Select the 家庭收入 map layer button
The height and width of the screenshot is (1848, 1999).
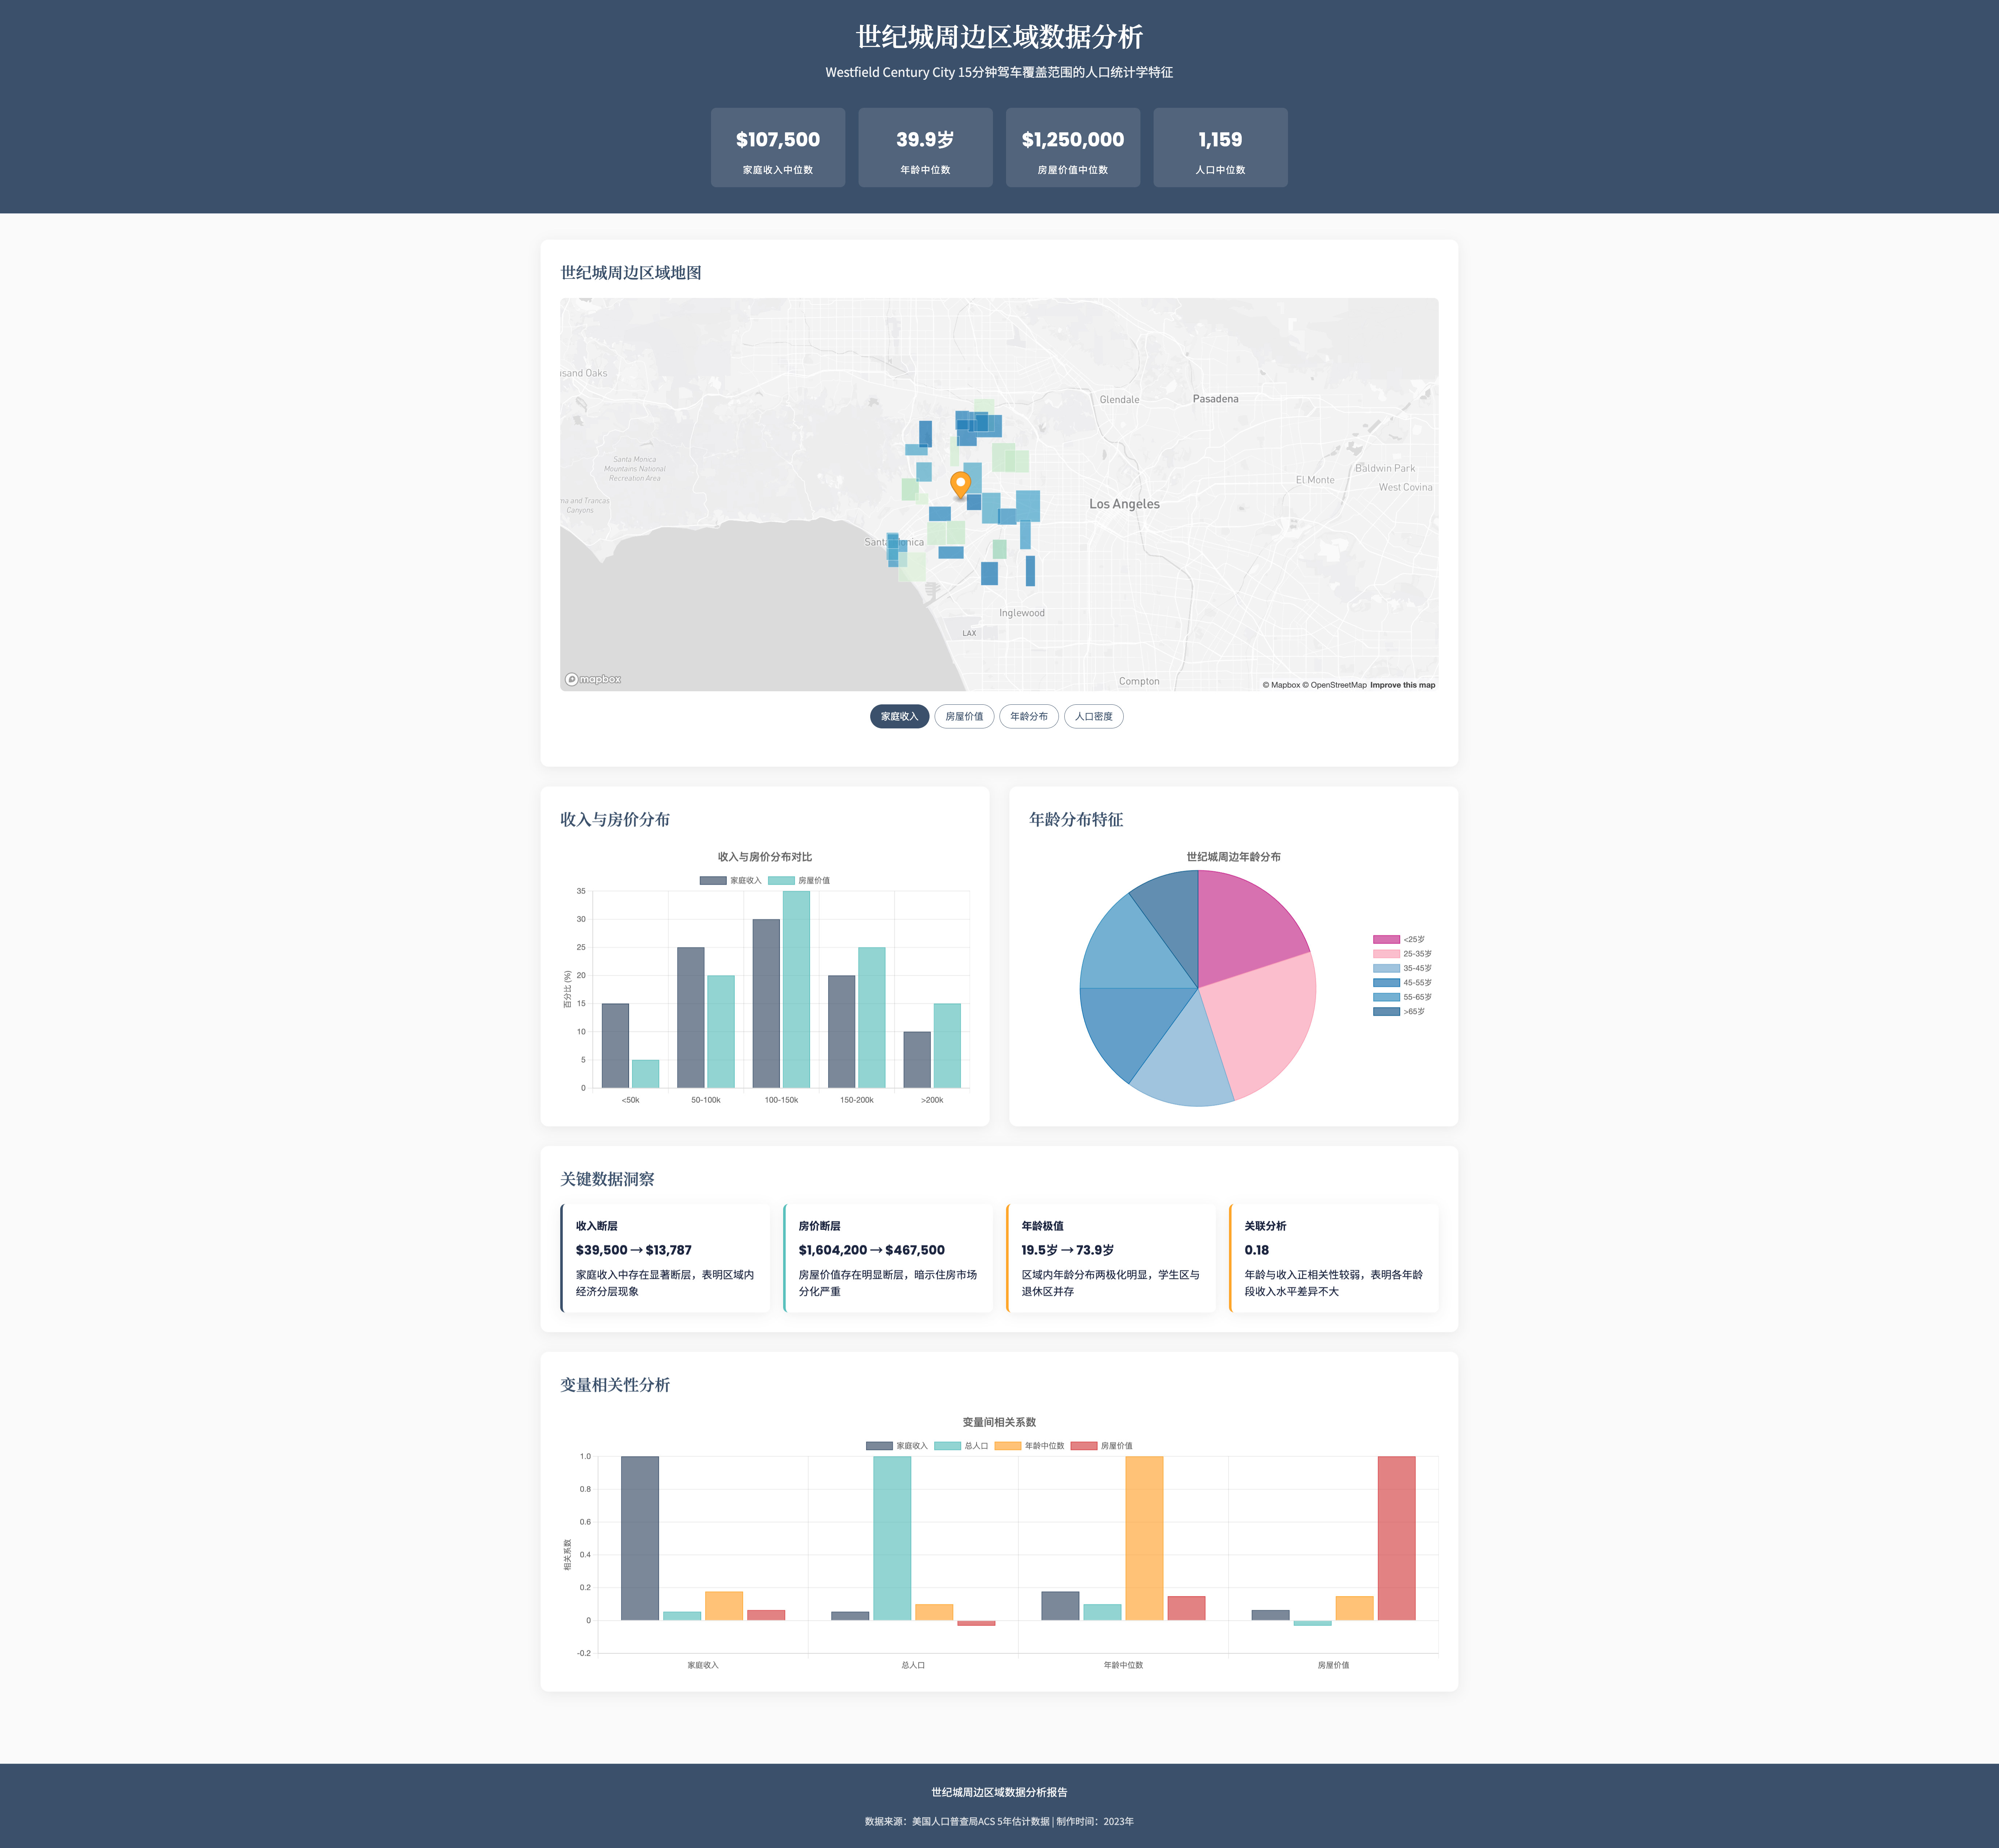pyautogui.click(x=899, y=716)
